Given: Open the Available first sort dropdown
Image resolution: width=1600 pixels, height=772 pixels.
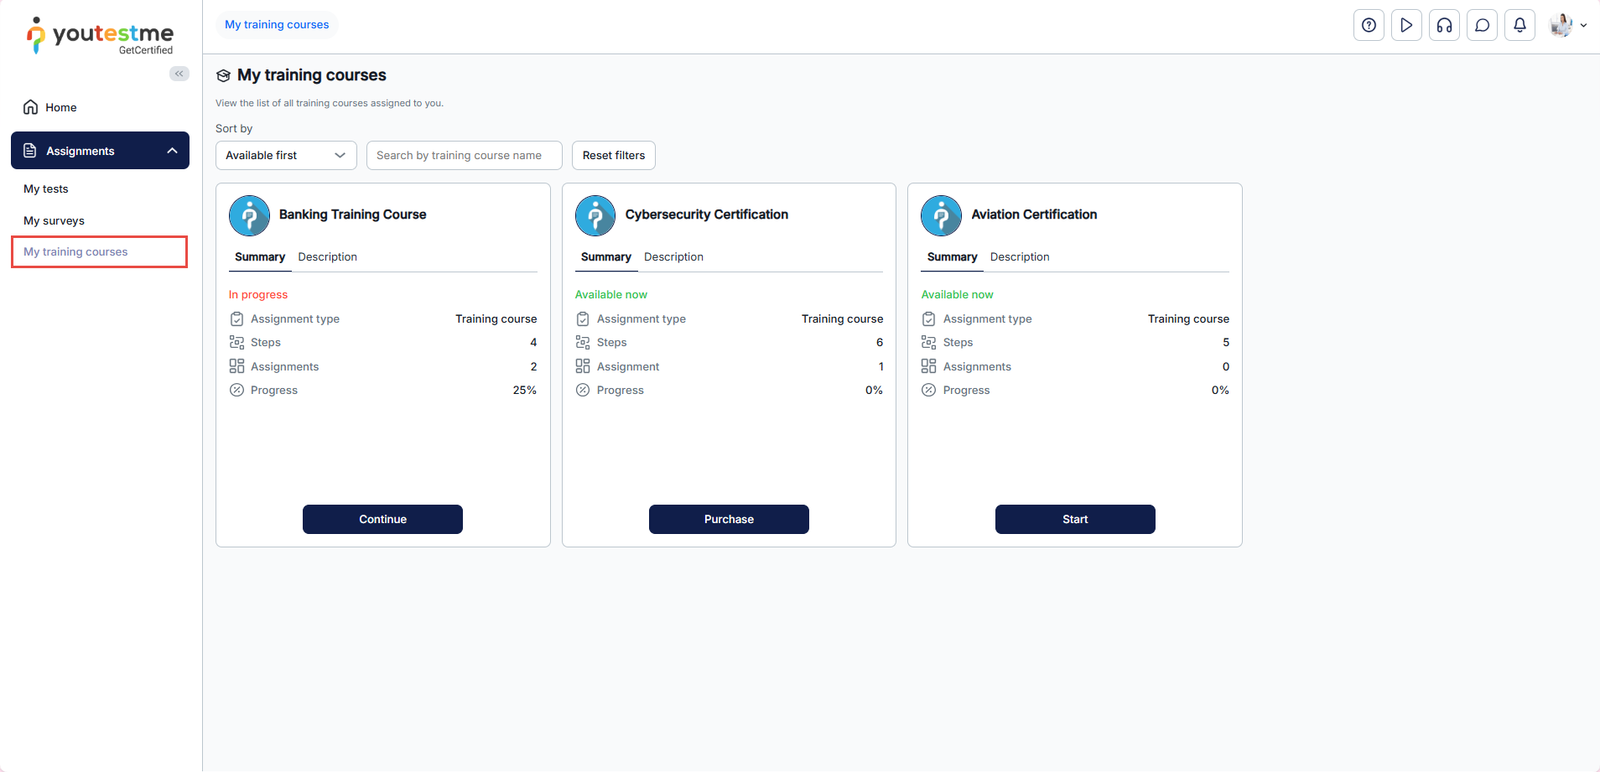Looking at the screenshot, I should [285, 156].
